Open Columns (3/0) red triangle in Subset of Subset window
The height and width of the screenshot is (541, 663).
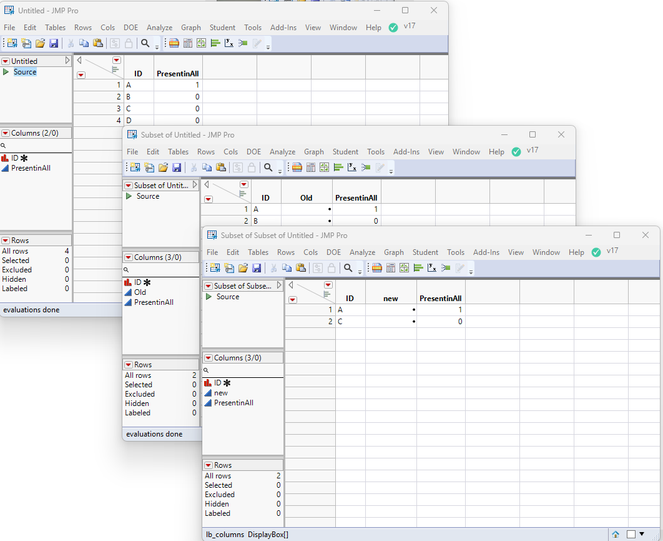click(208, 358)
